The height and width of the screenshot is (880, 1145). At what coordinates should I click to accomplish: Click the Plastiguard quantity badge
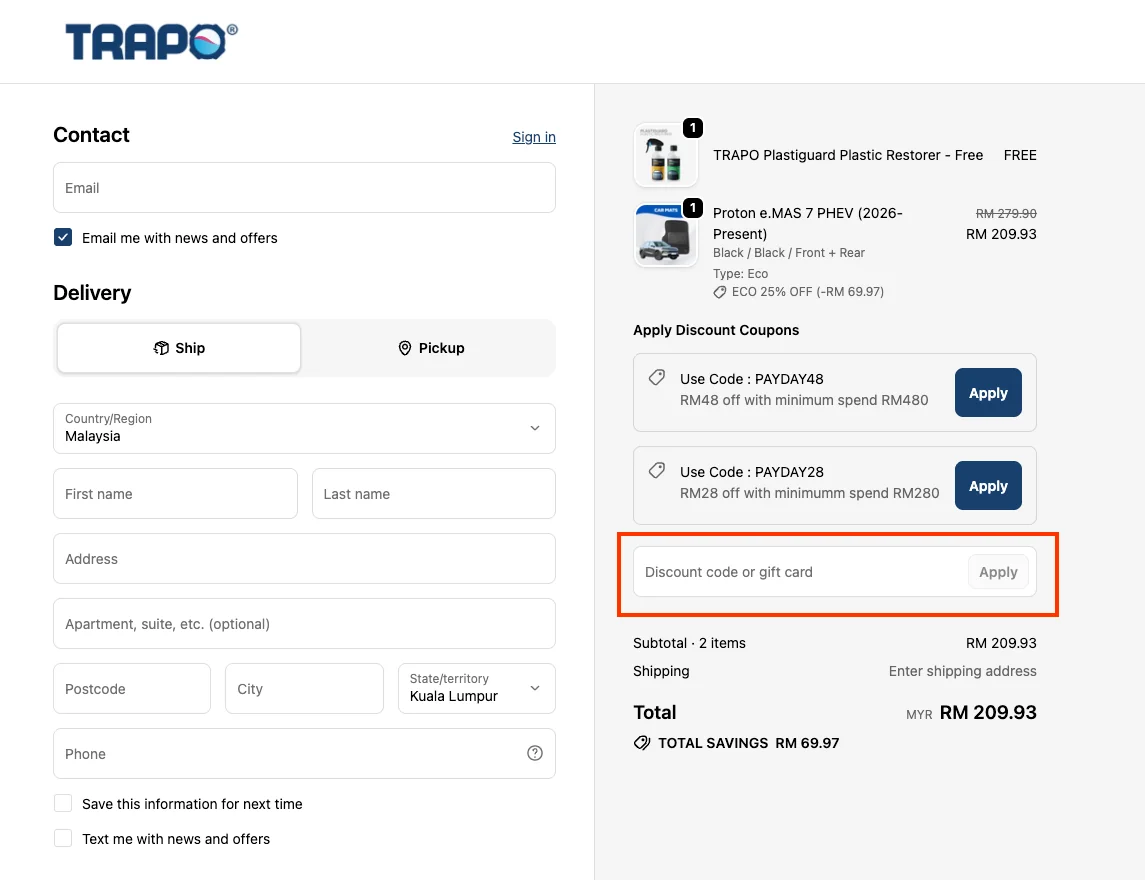[x=692, y=128]
